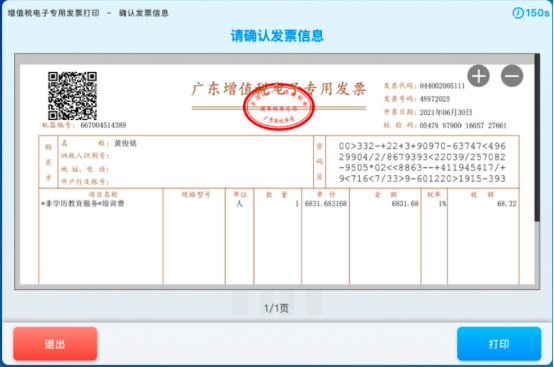Click the 请确认发票信息 heading
This screenshot has width=554, height=367.
coord(277,36)
